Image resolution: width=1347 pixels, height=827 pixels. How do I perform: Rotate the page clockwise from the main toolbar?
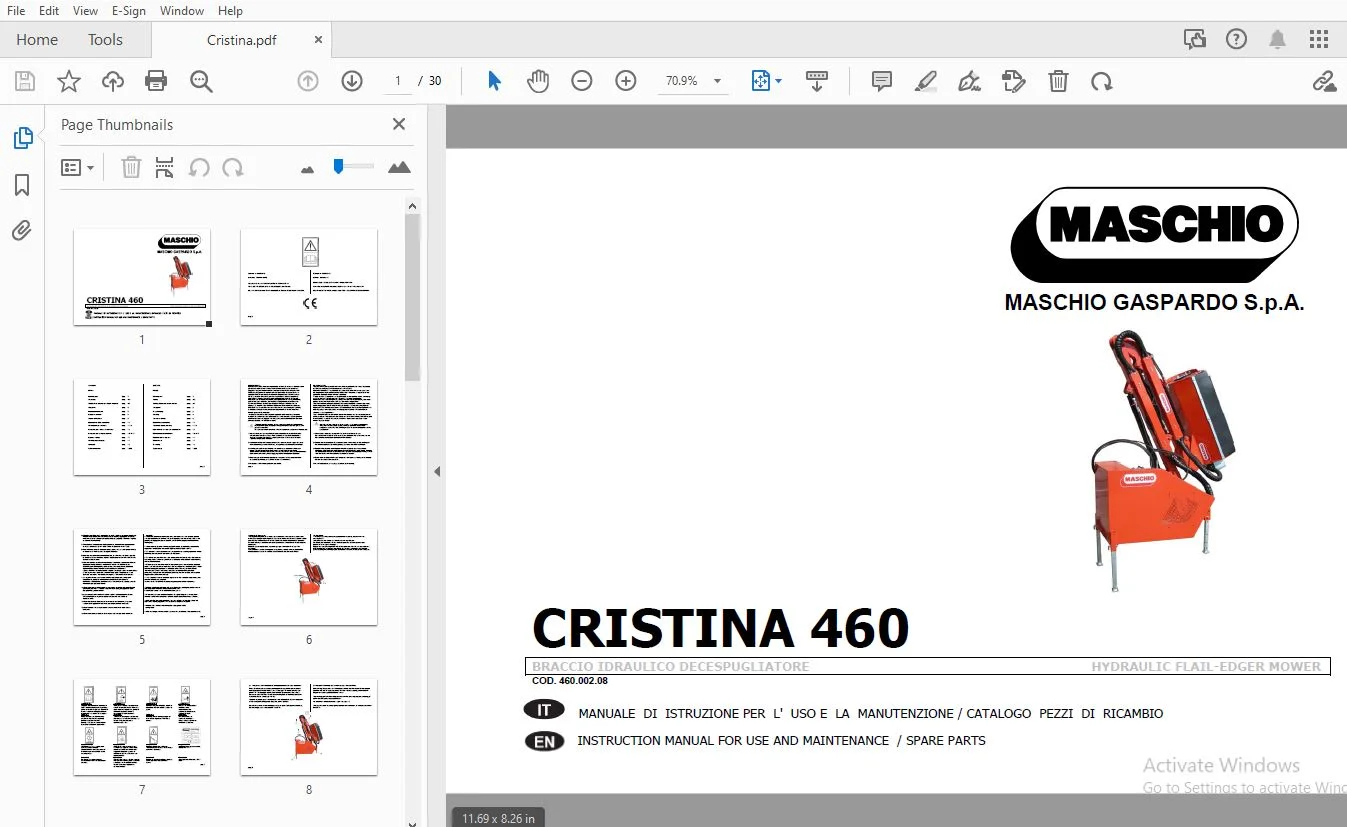(x=1102, y=81)
